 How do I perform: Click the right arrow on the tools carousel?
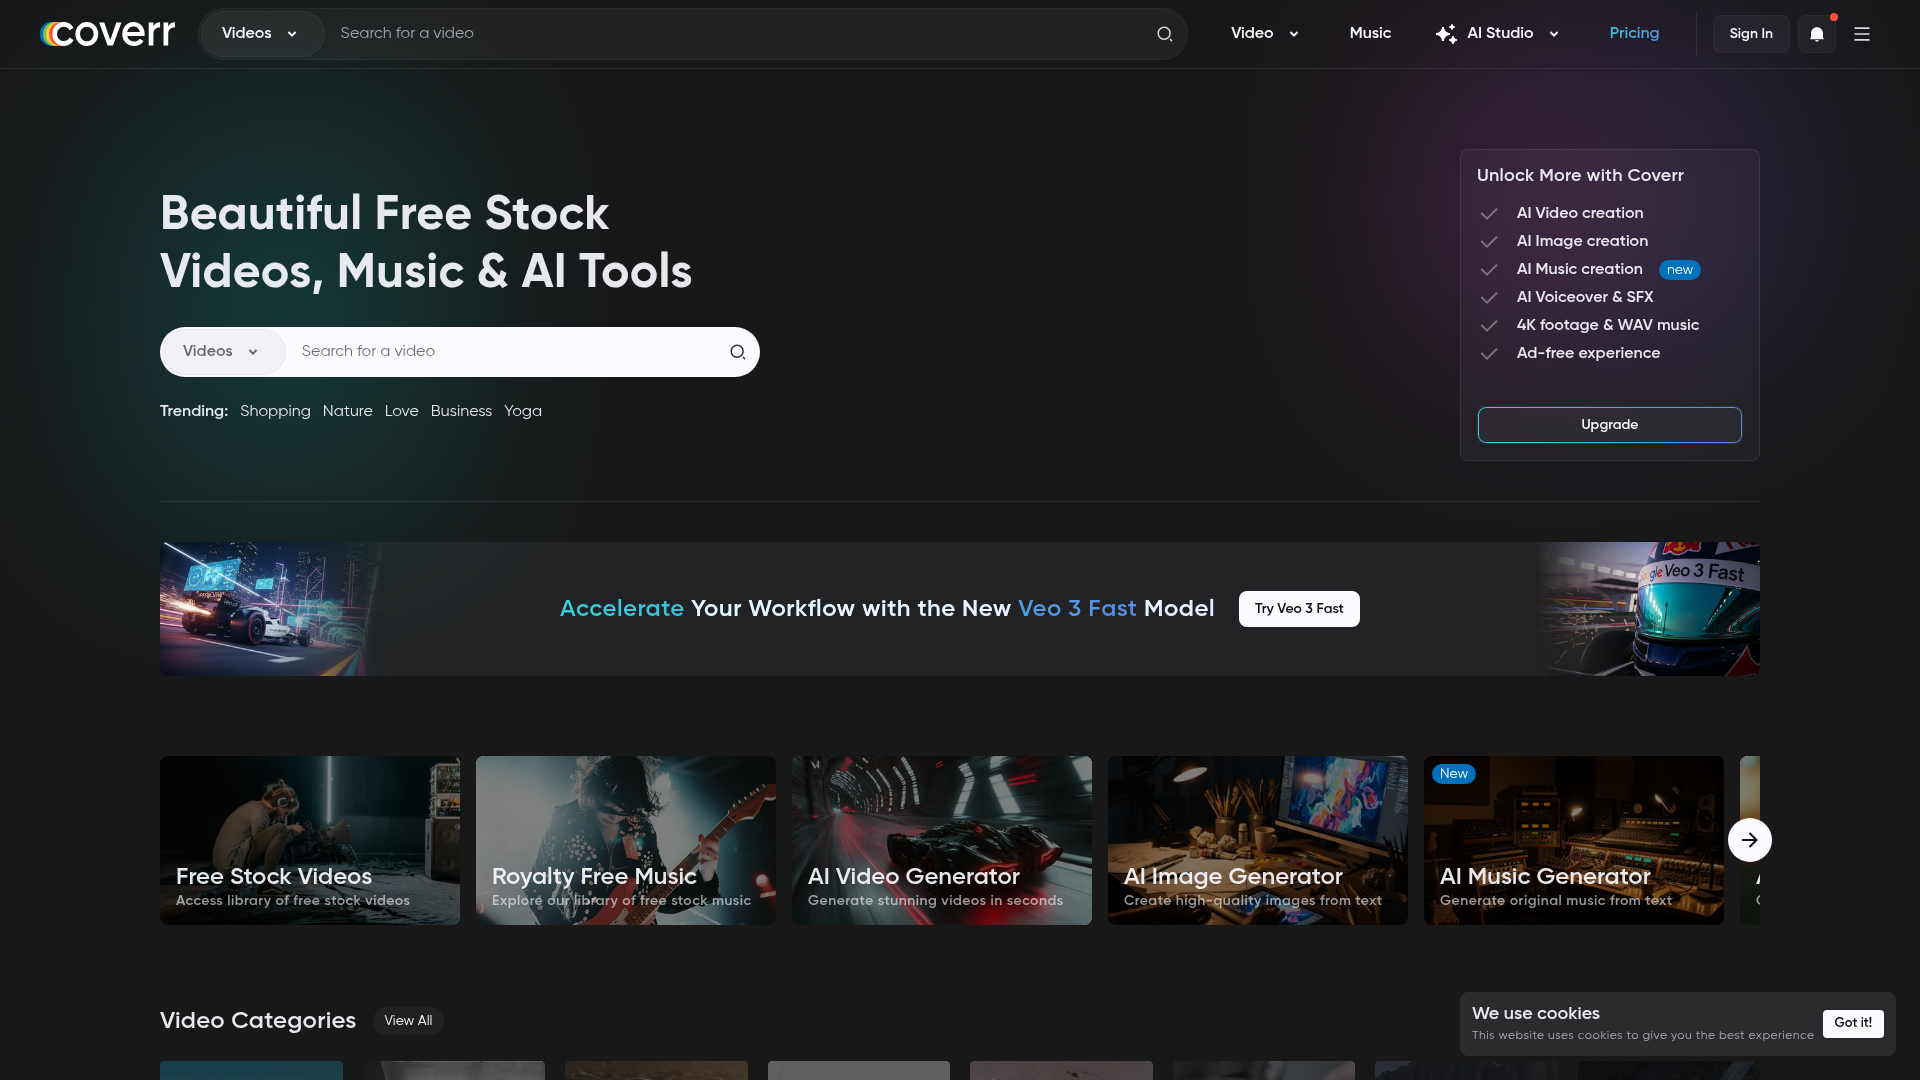click(1749, 840)
